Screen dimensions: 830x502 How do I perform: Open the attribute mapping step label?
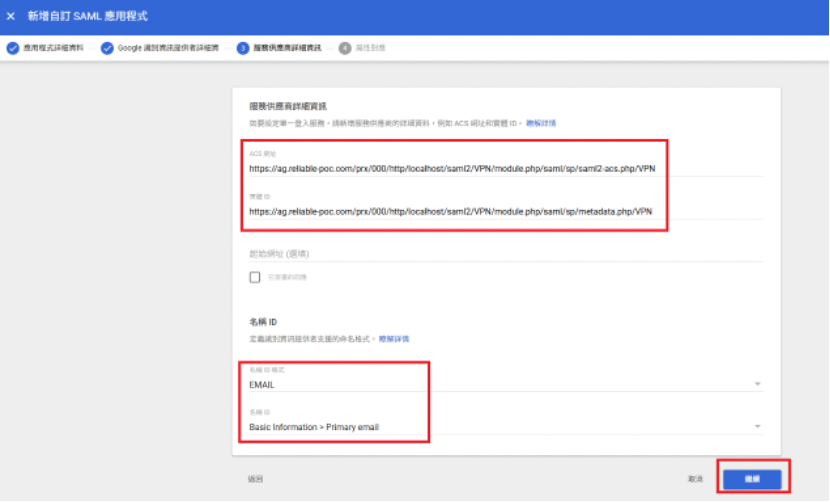371,48
